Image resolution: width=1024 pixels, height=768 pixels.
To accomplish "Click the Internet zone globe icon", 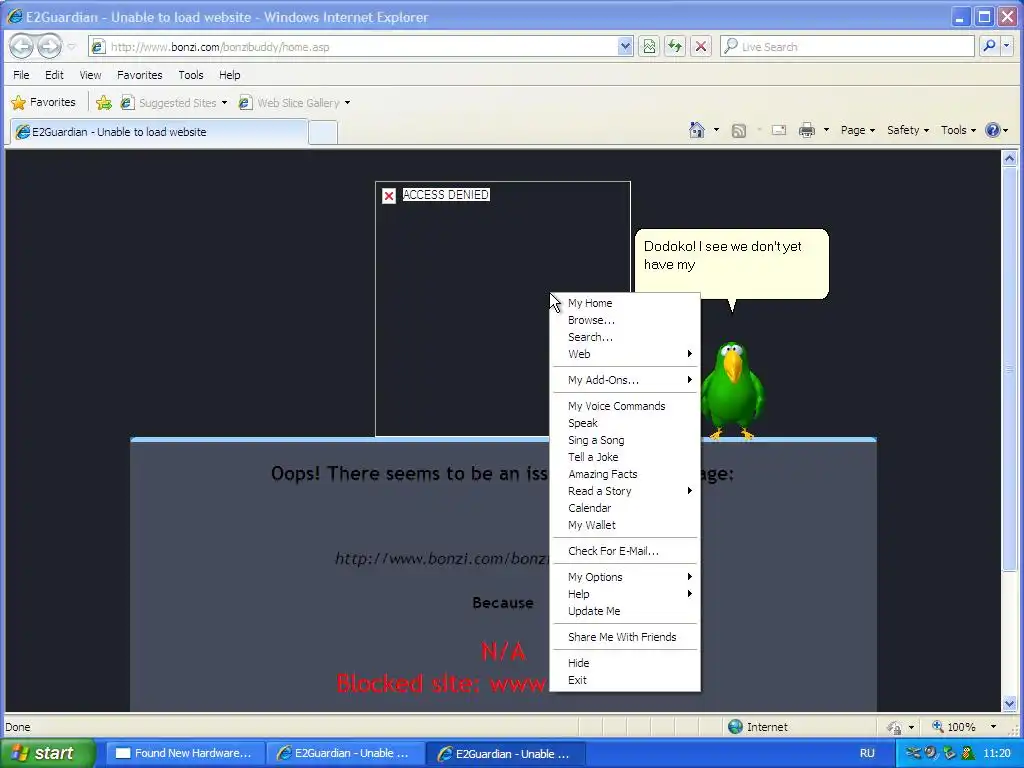I will pyautogui.click(x=735, y=726).
